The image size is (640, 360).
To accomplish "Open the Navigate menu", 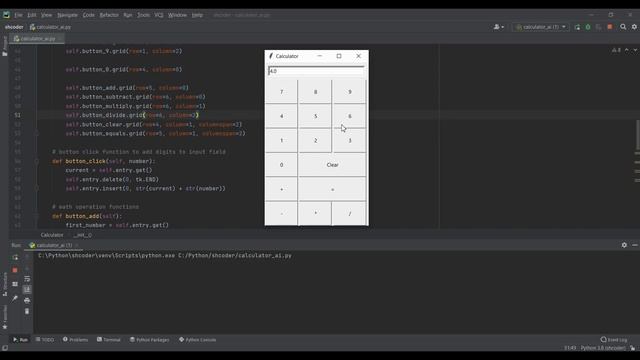I will [67, 15].
